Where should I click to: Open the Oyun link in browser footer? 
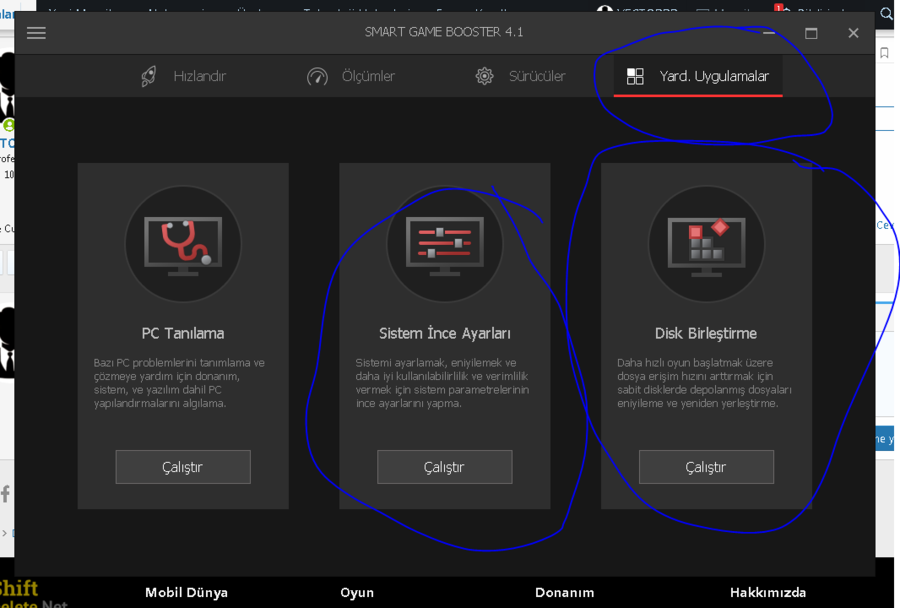click(357, 592)
